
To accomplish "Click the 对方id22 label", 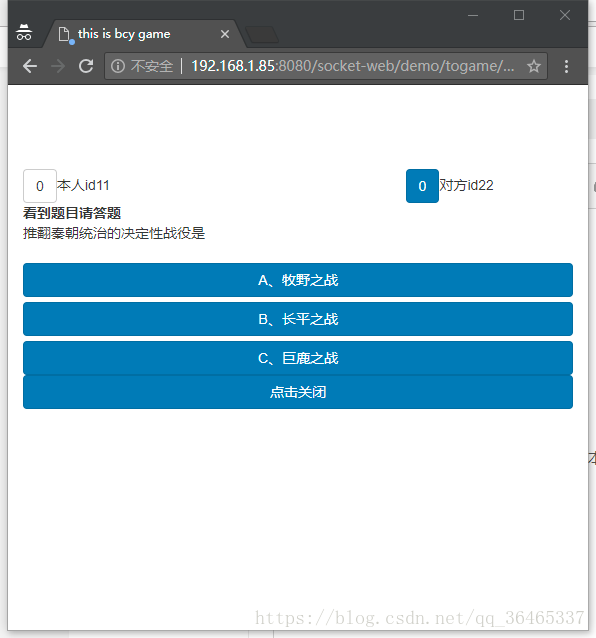I will (x=466, y=186).
